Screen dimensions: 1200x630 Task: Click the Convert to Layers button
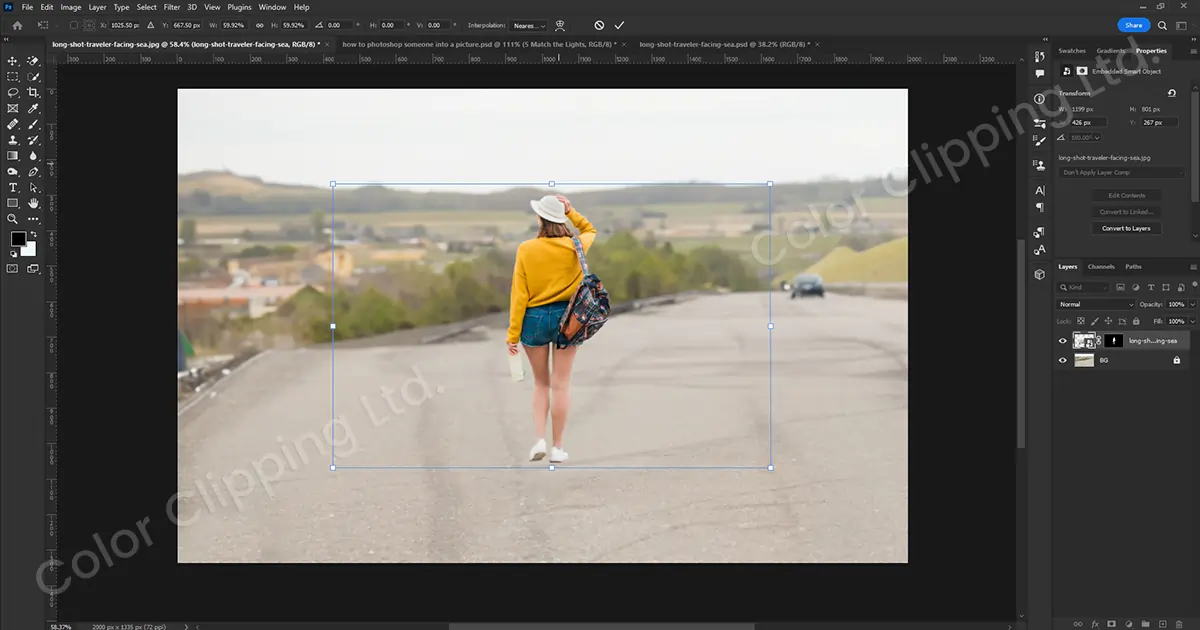(x=1126, y=228)
